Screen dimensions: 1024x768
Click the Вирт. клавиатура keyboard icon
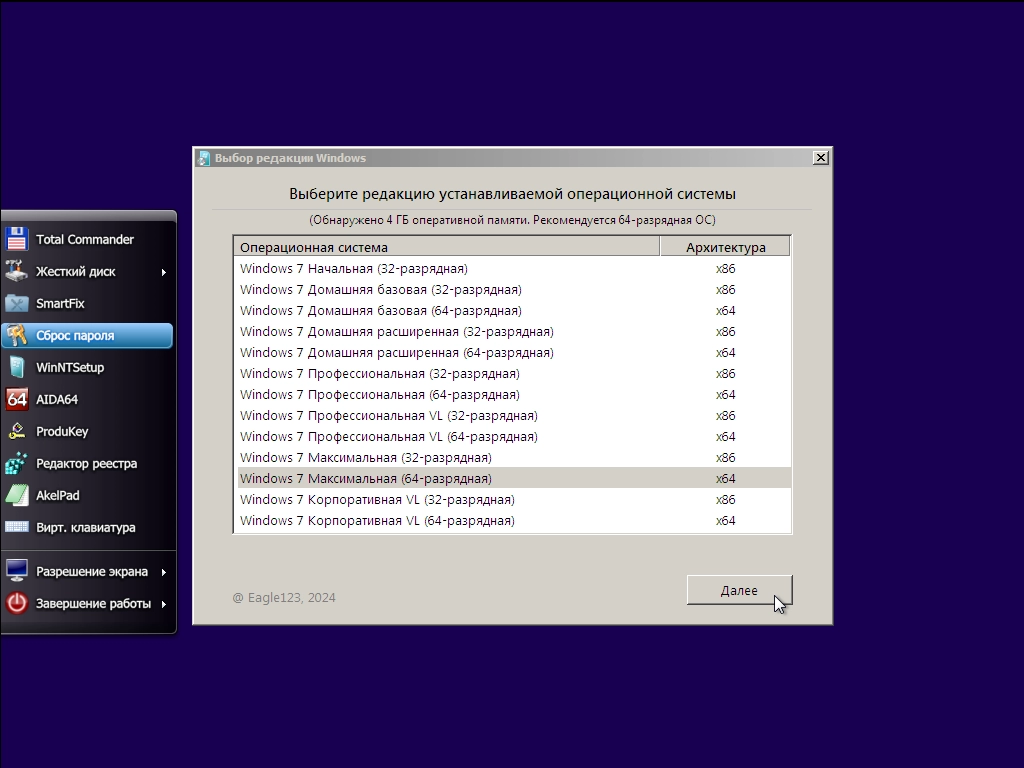coord(17,527)
